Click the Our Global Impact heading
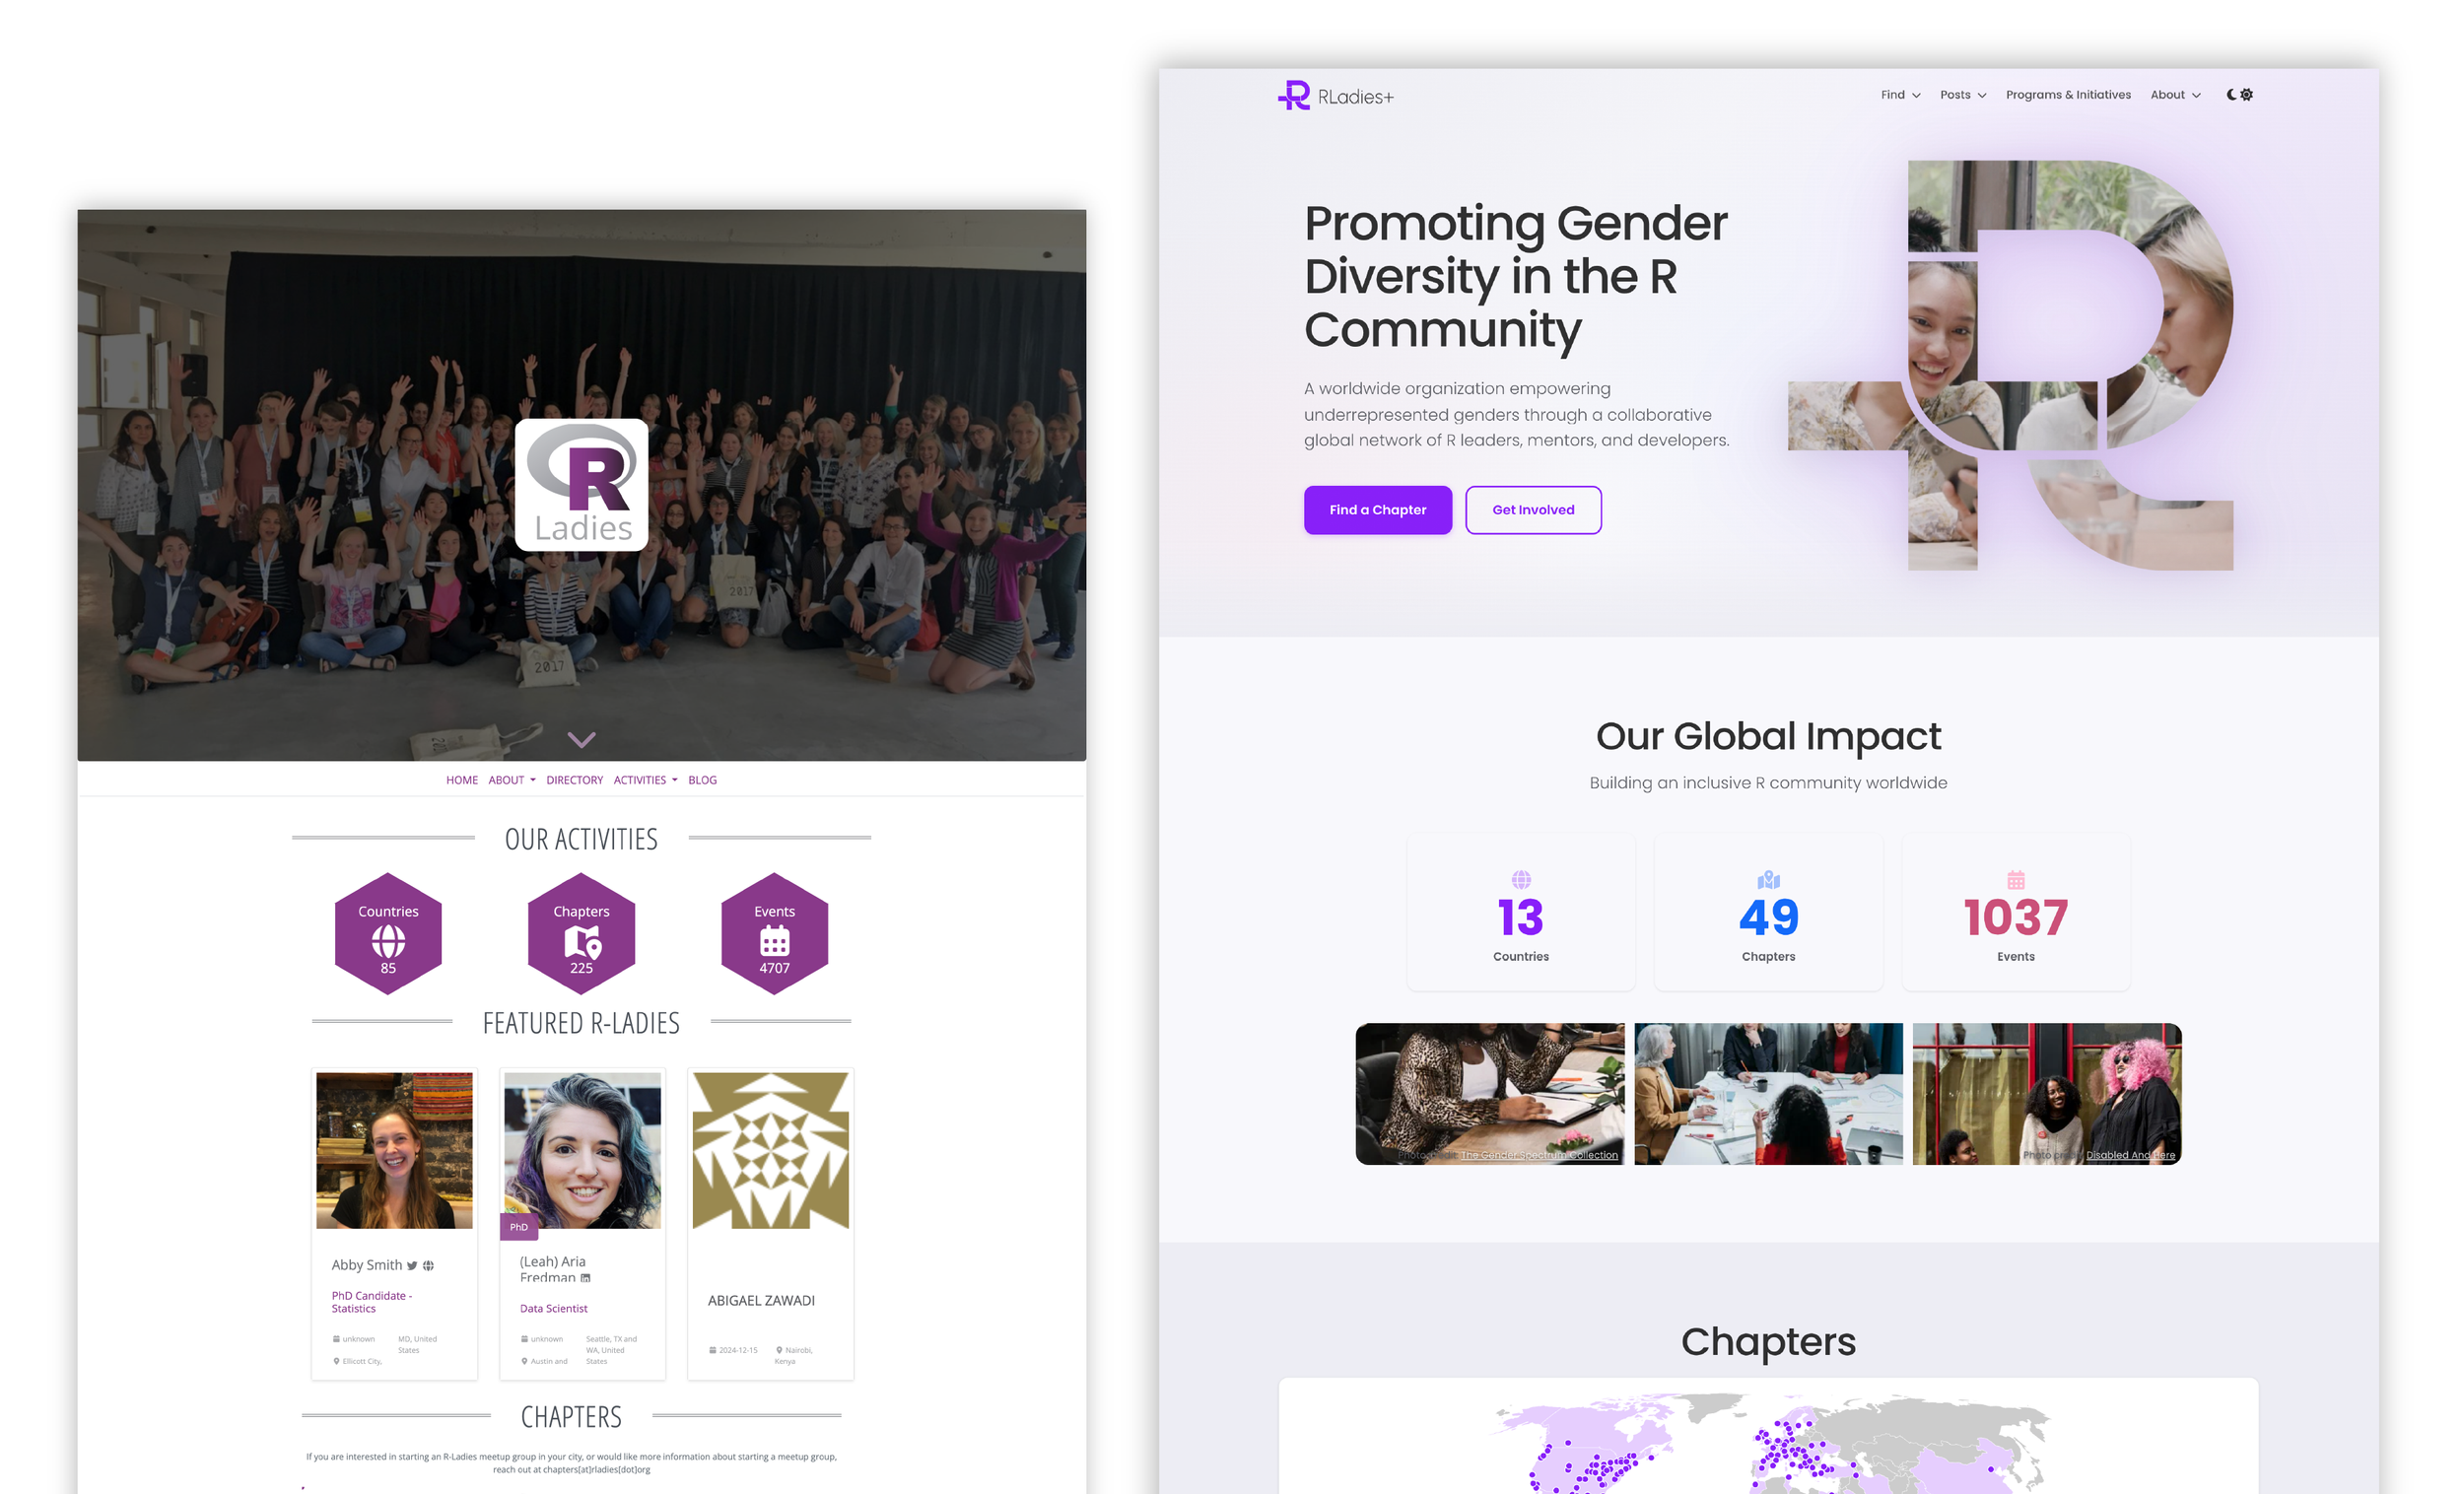The width and height of the screenshot is (2464, 1494). pyautogui.click(x=1768, y=737)
